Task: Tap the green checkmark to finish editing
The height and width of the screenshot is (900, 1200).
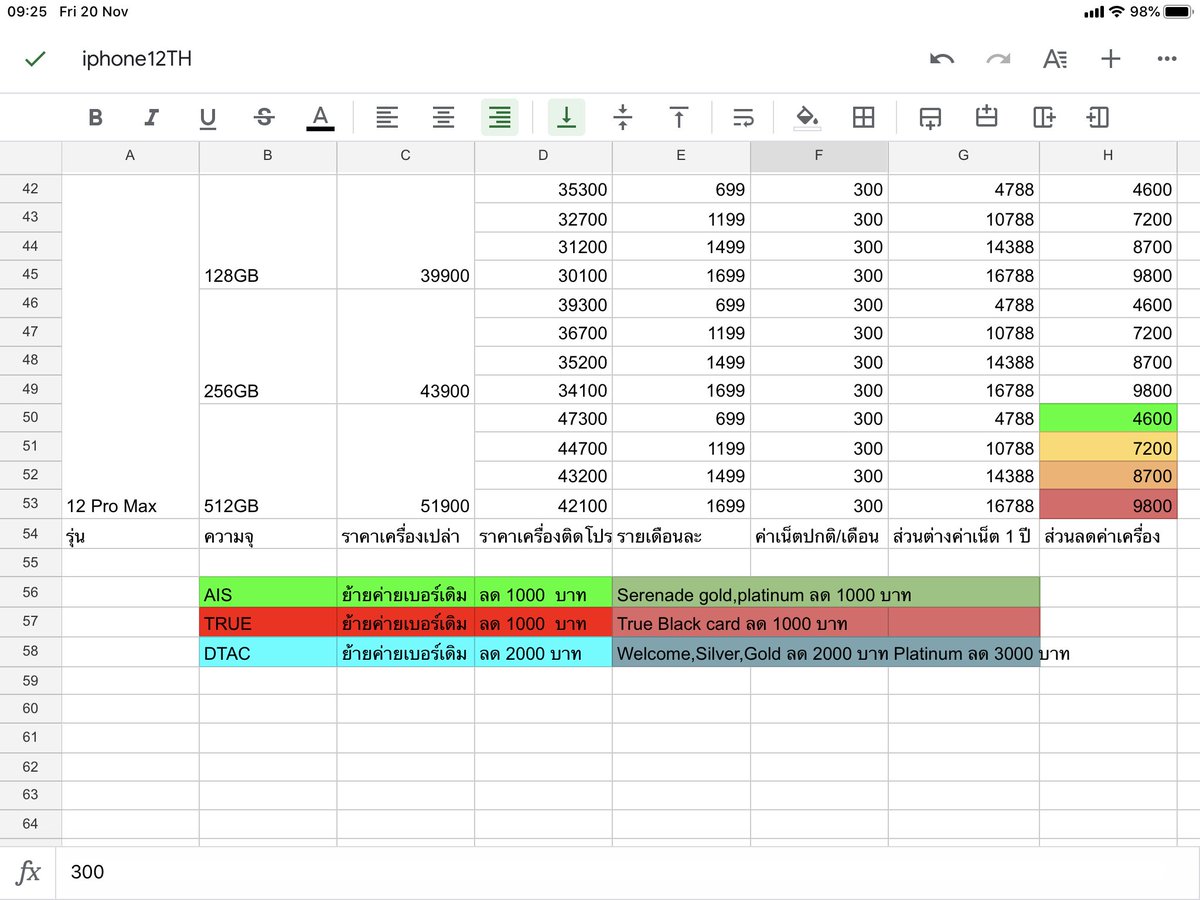Action: click(35, 59)
